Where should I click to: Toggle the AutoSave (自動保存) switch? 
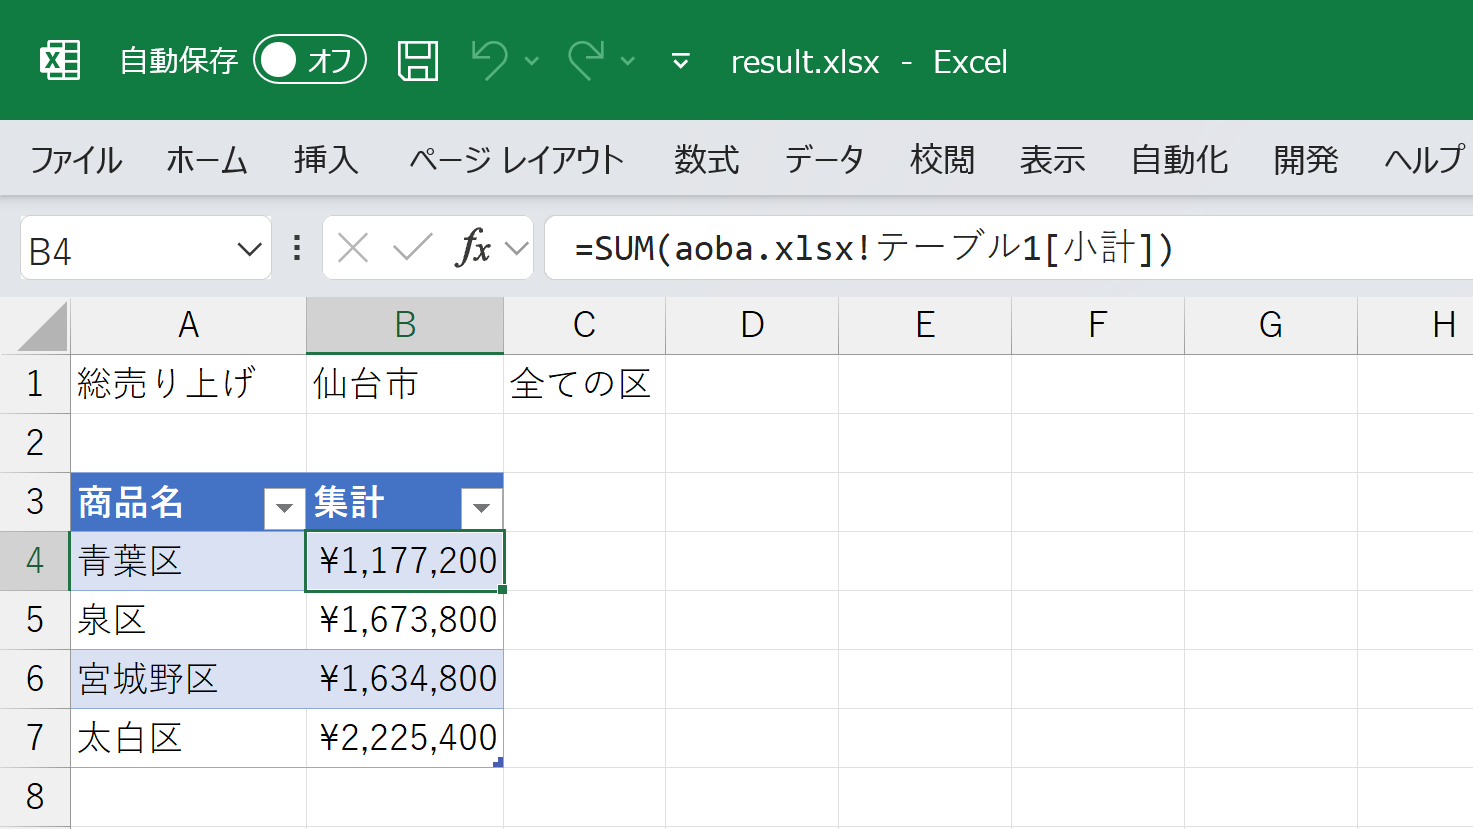pos(310,61)
